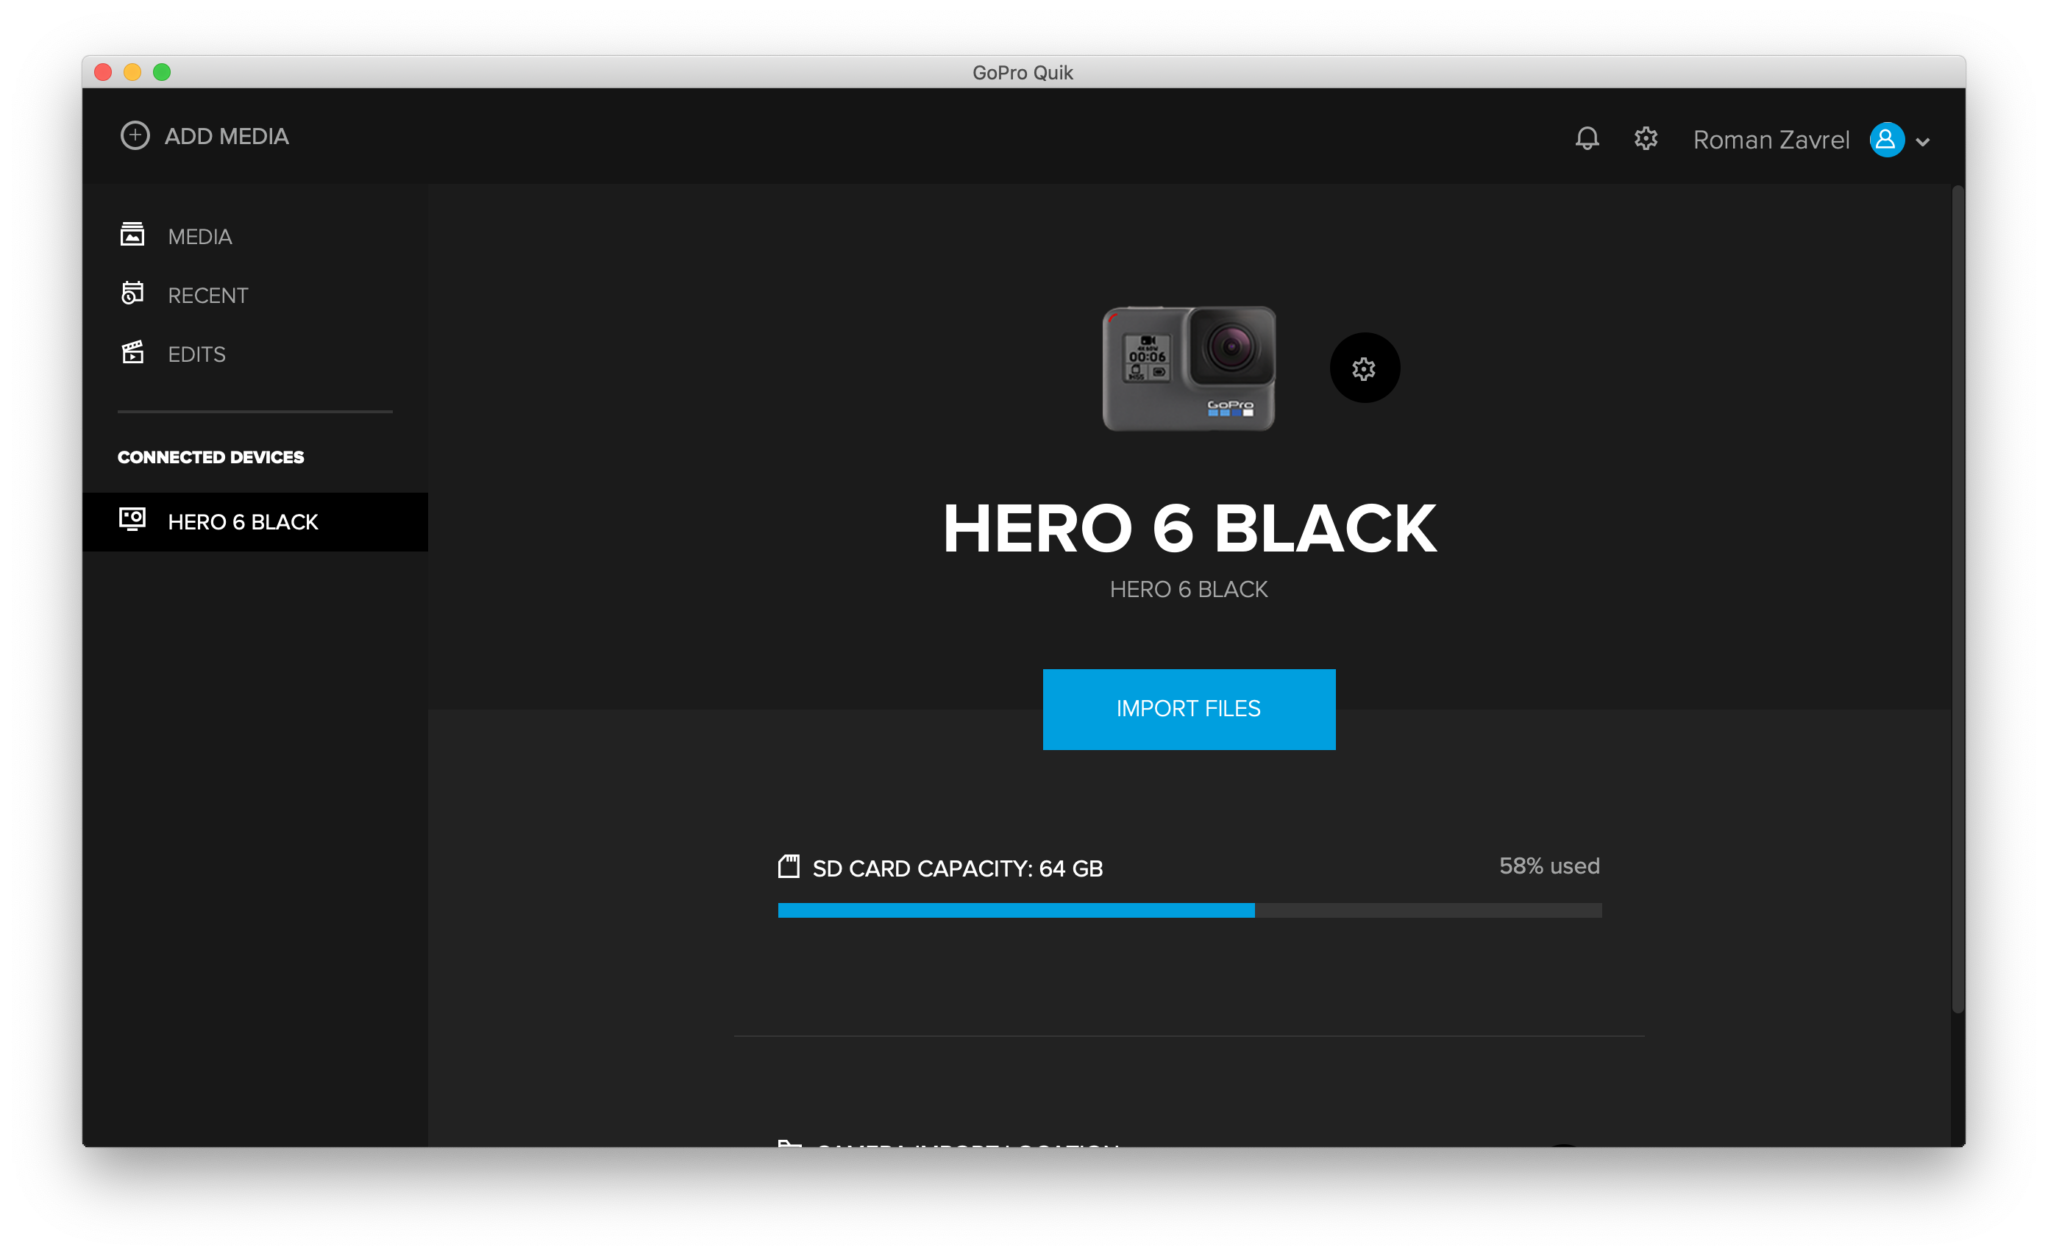Click the HERO 6 BLACK camera icon

134,520
